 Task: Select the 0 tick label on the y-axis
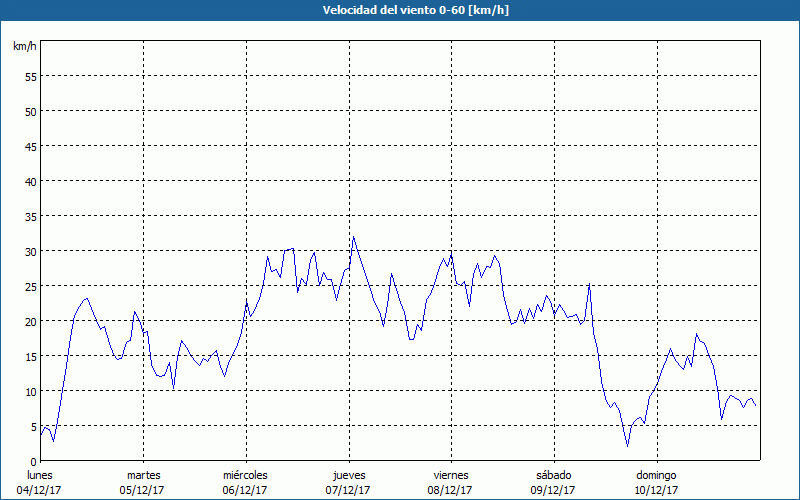tap(33, 461)
